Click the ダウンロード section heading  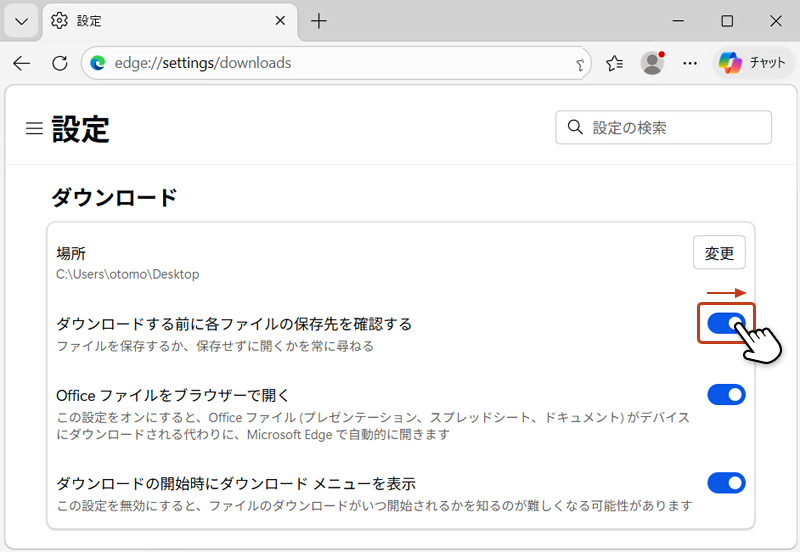point(114,197)
